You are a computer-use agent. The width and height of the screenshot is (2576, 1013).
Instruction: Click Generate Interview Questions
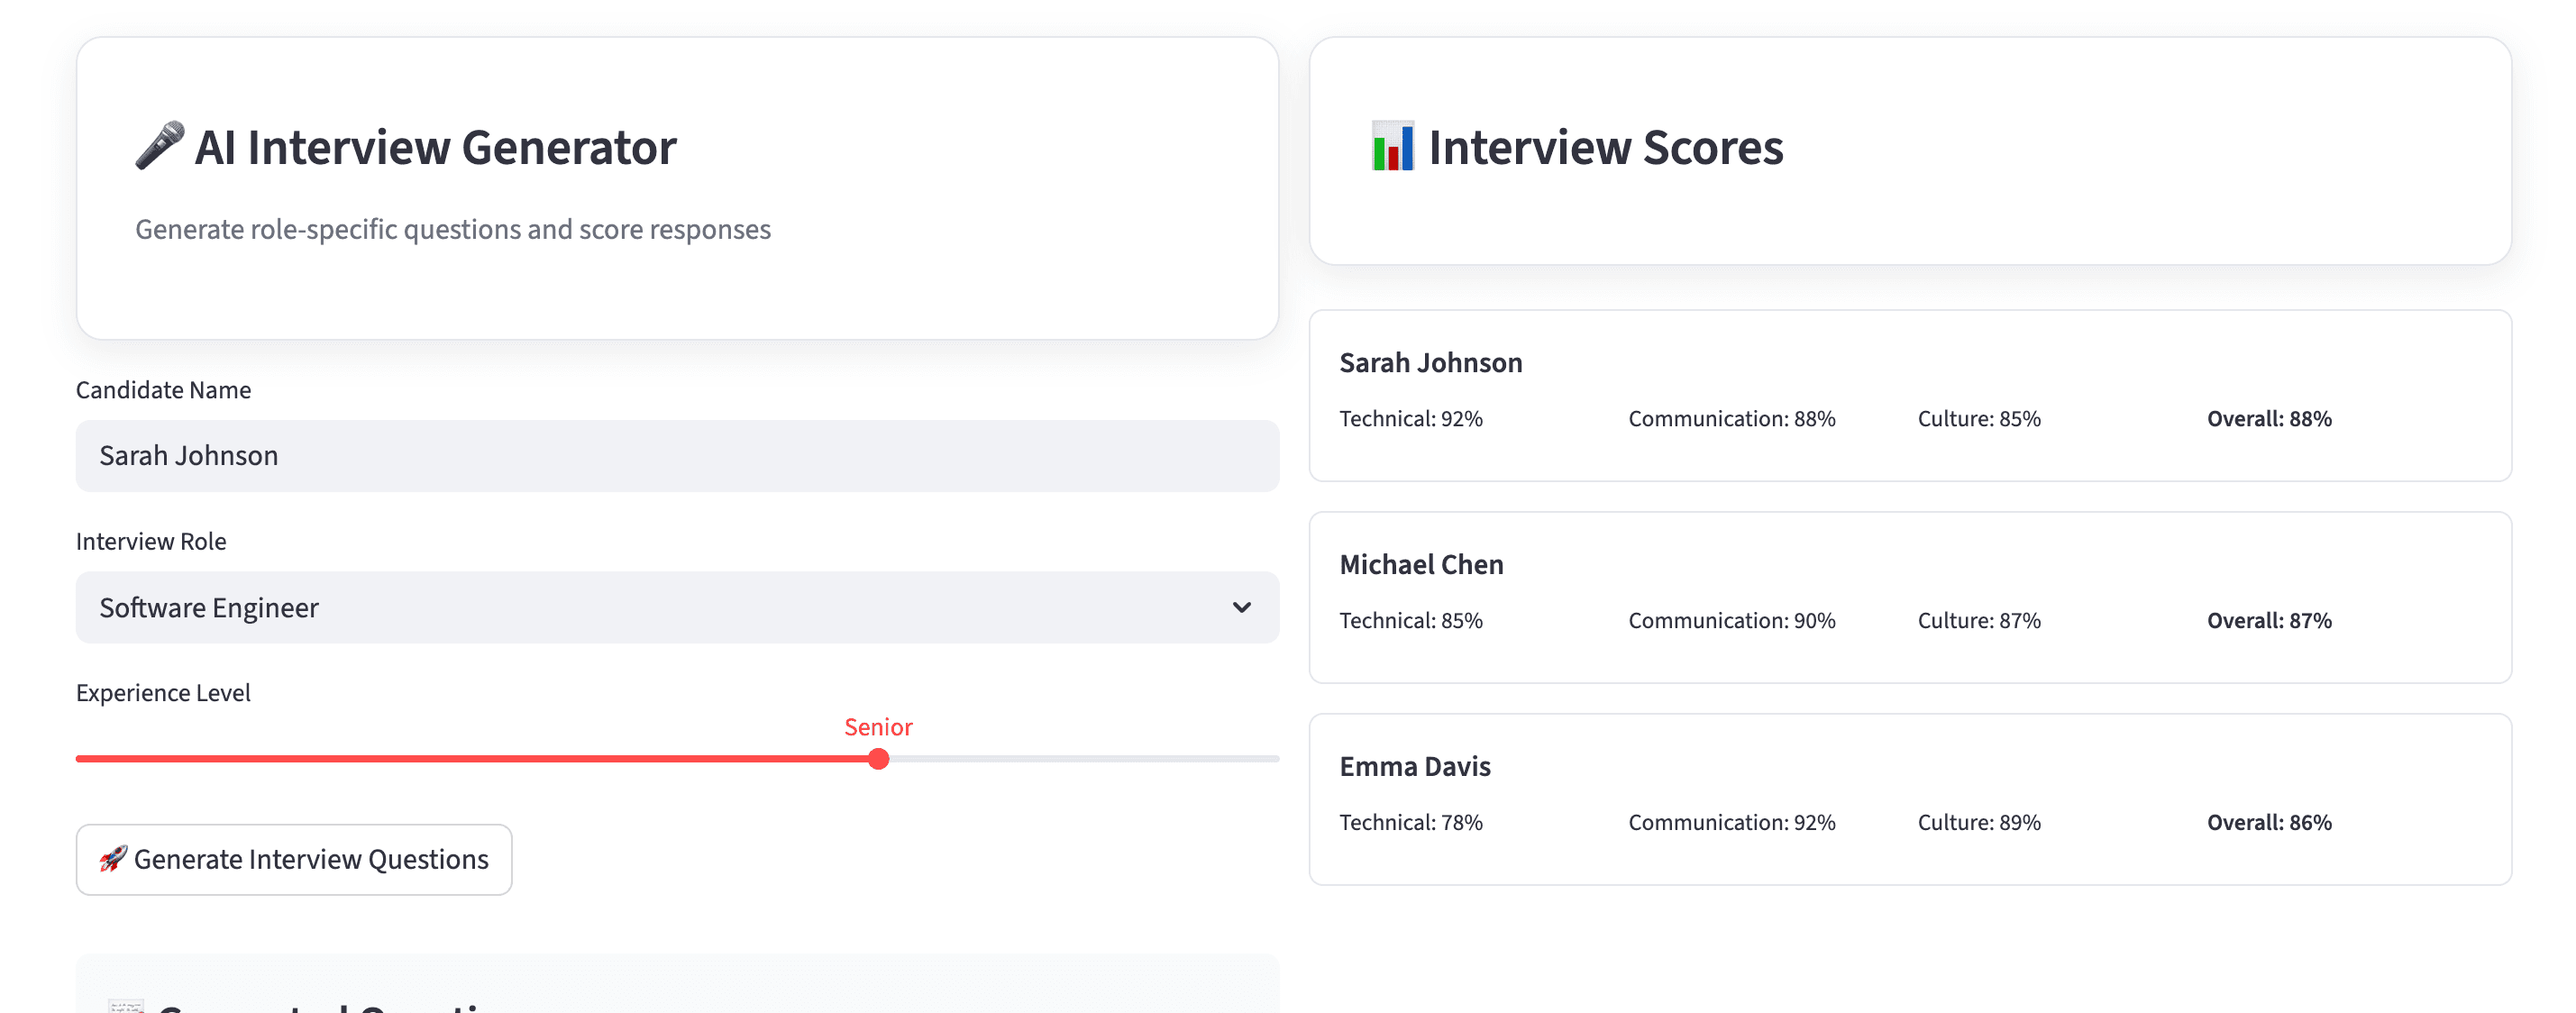tap(293, 858)
